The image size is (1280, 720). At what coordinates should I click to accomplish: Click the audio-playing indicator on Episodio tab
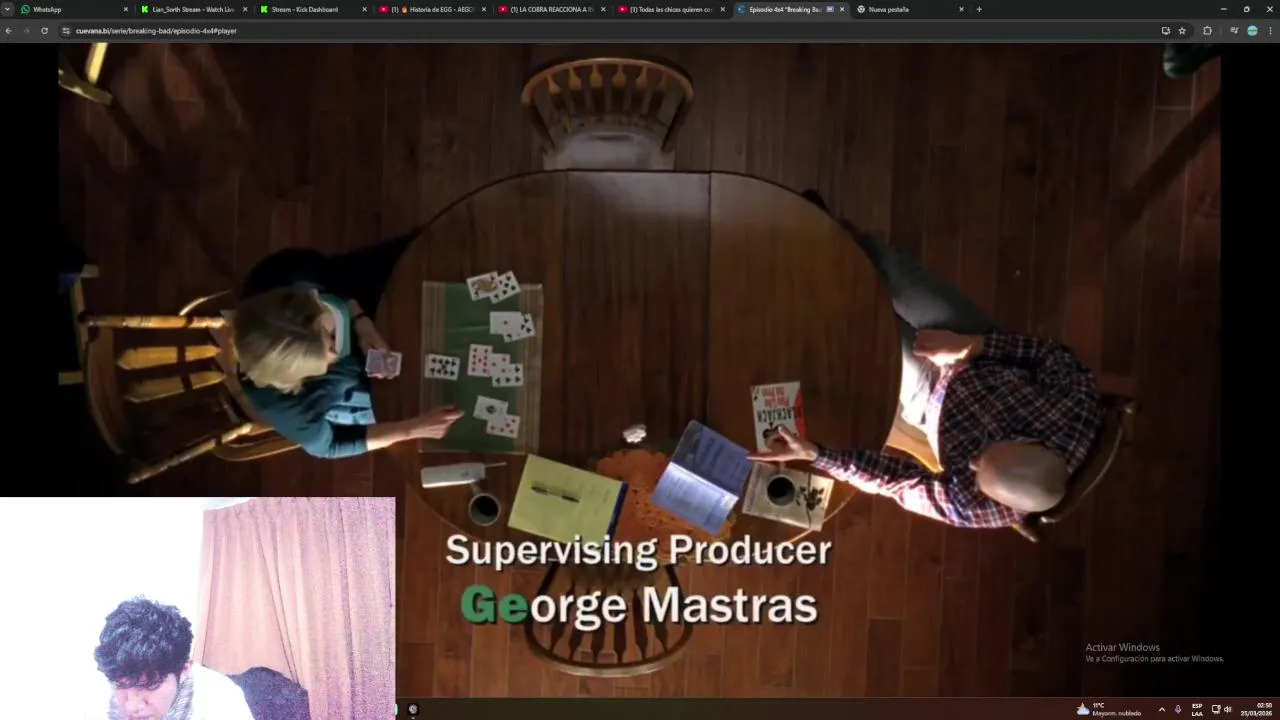click(830, 9)
